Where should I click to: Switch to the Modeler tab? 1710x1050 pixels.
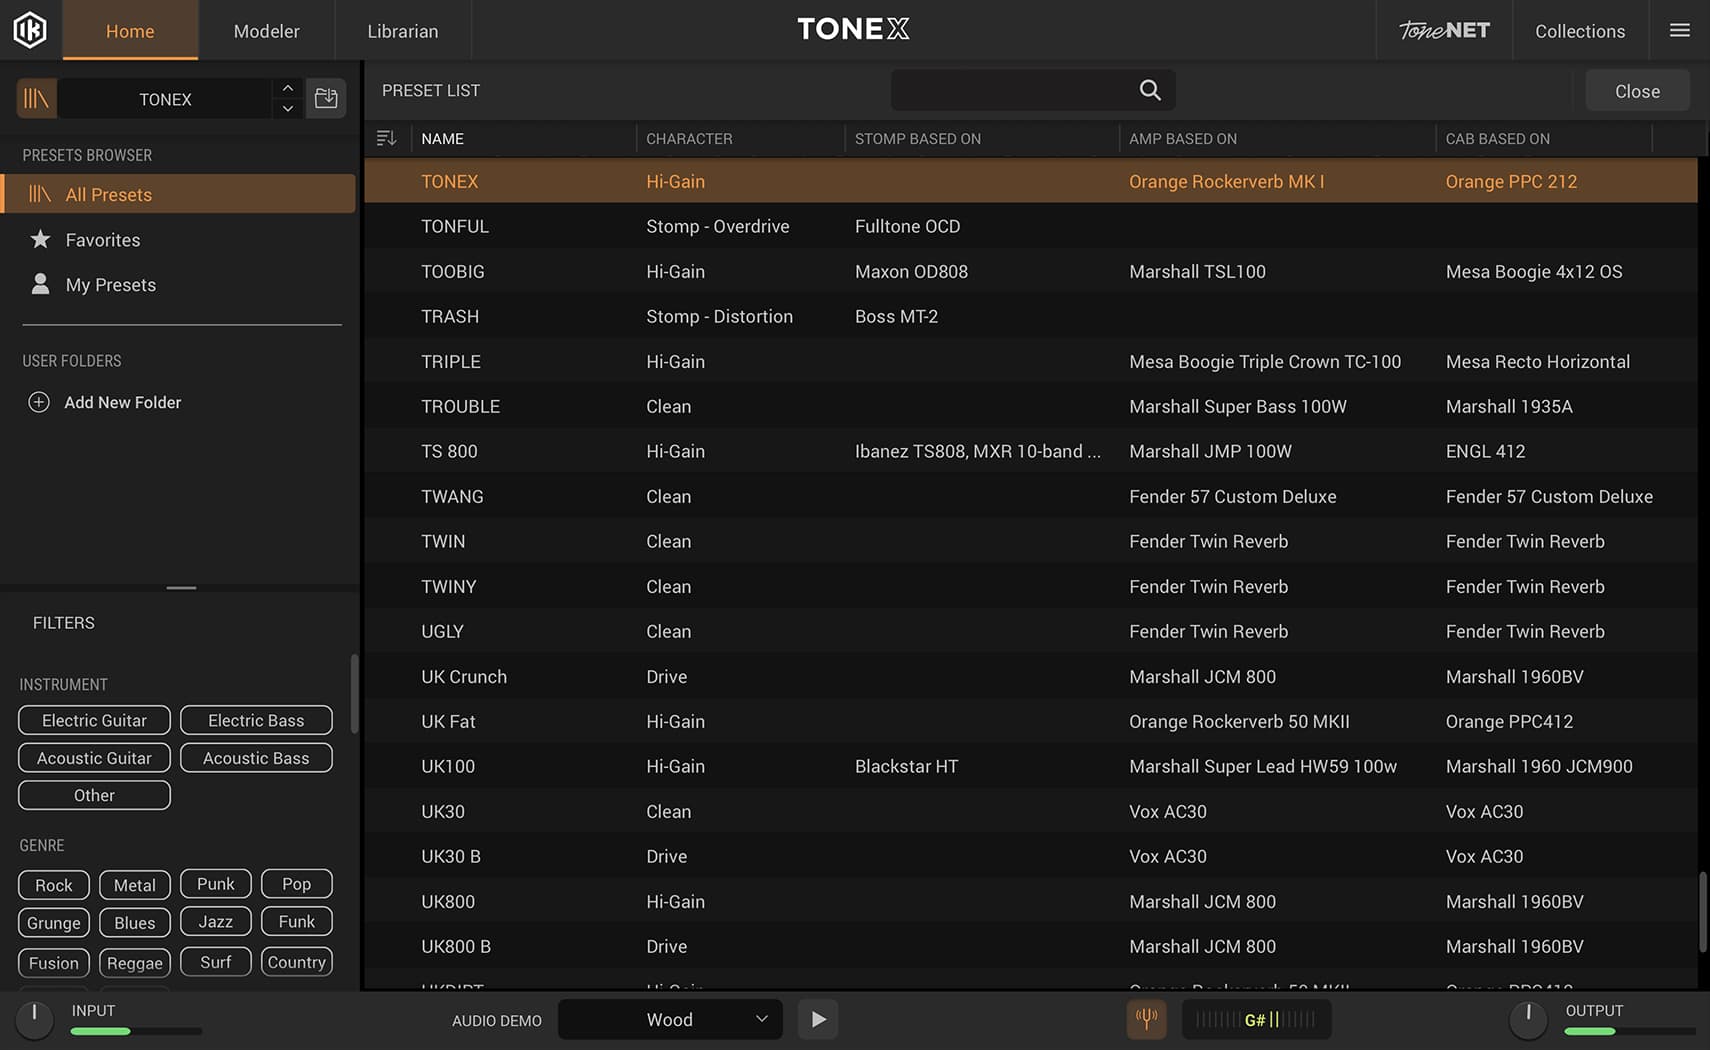tap(266, 31)
